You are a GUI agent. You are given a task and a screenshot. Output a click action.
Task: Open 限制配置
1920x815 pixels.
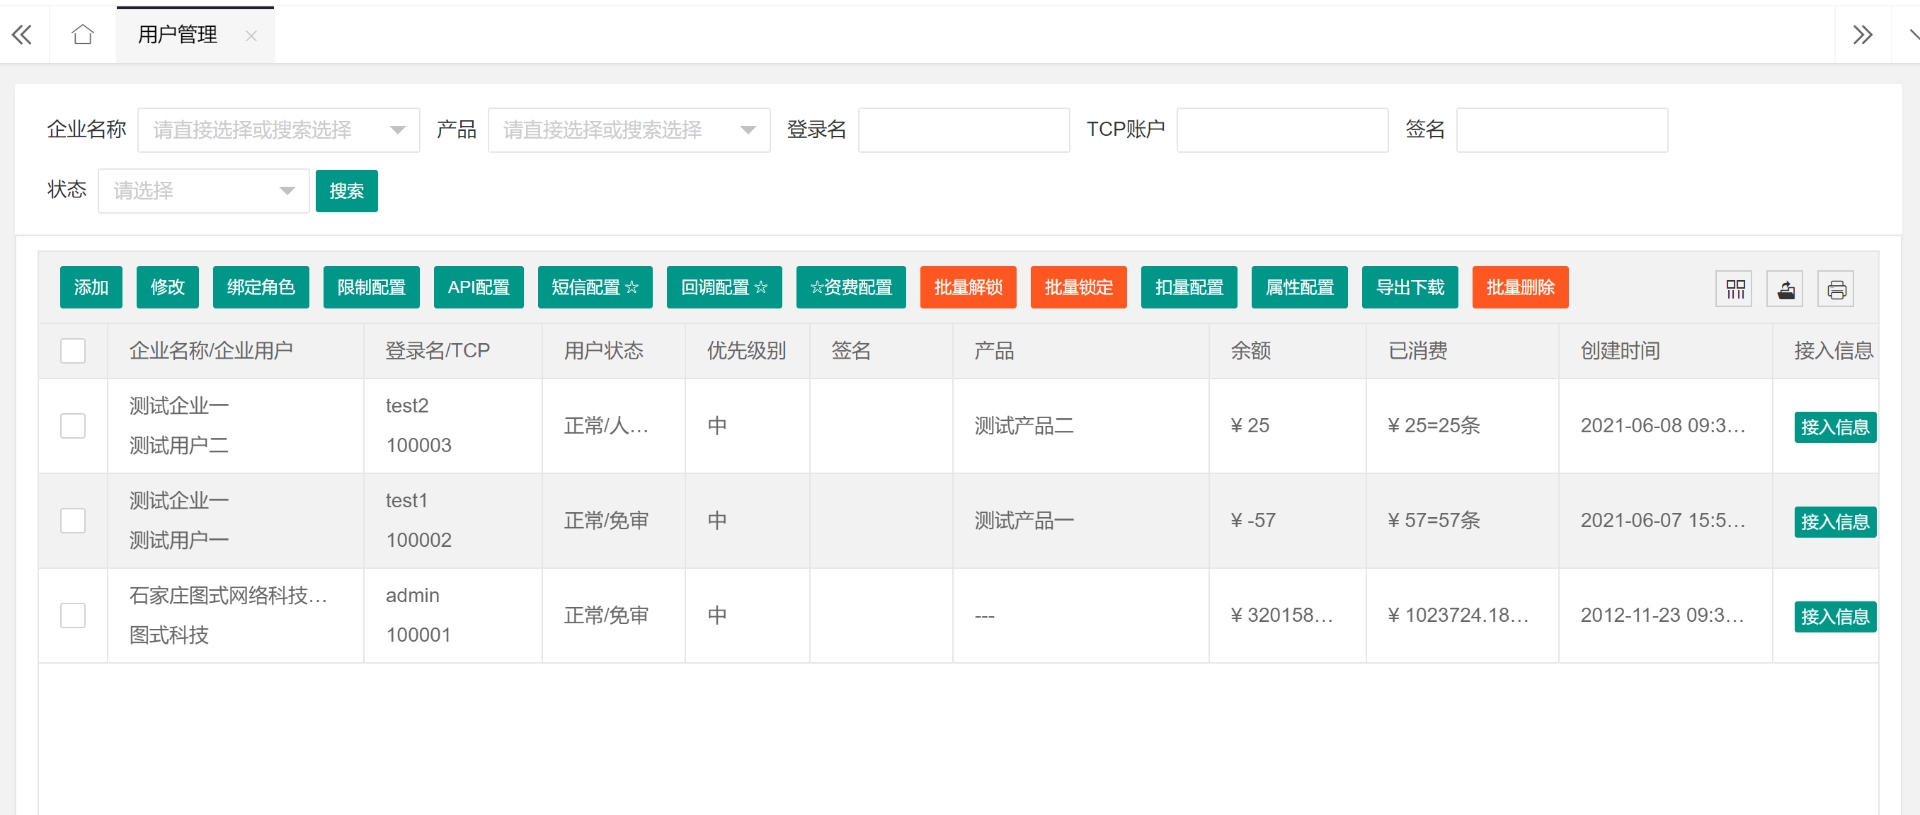click(371, 287)
